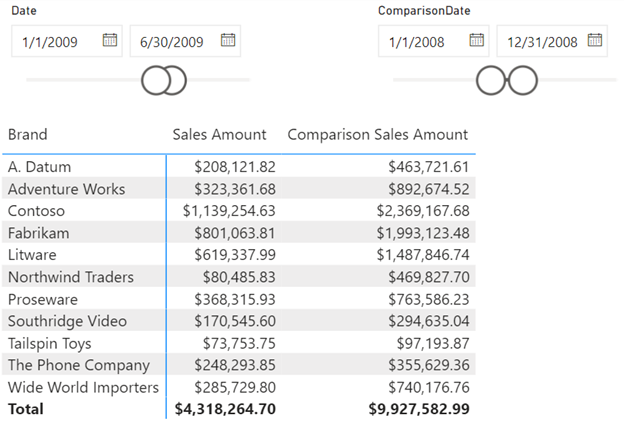The height and width of the screenshot is (425, 624).
Task: Click Tailspin Toys sales value $73,753.75
Action: click(x=239, y=343)
